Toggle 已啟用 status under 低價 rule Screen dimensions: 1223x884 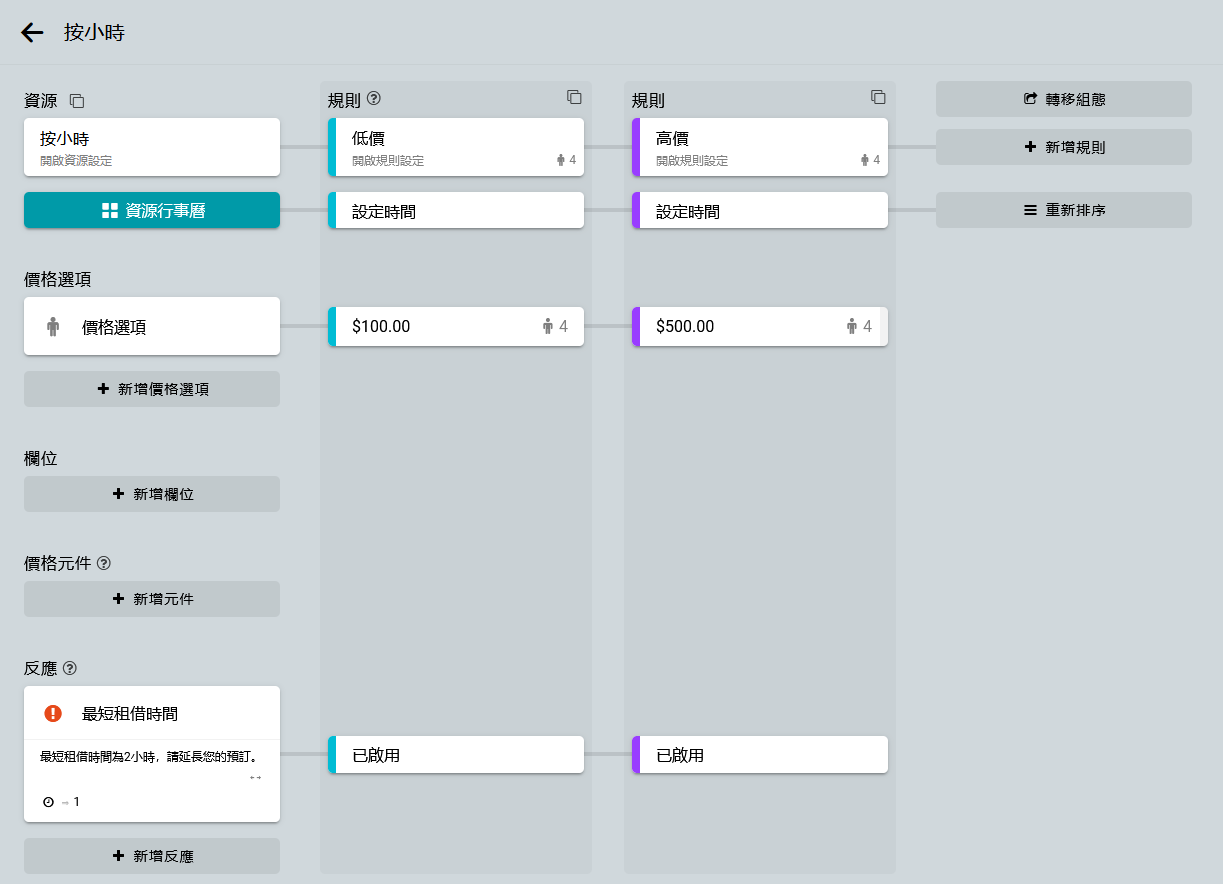point(456,755)
